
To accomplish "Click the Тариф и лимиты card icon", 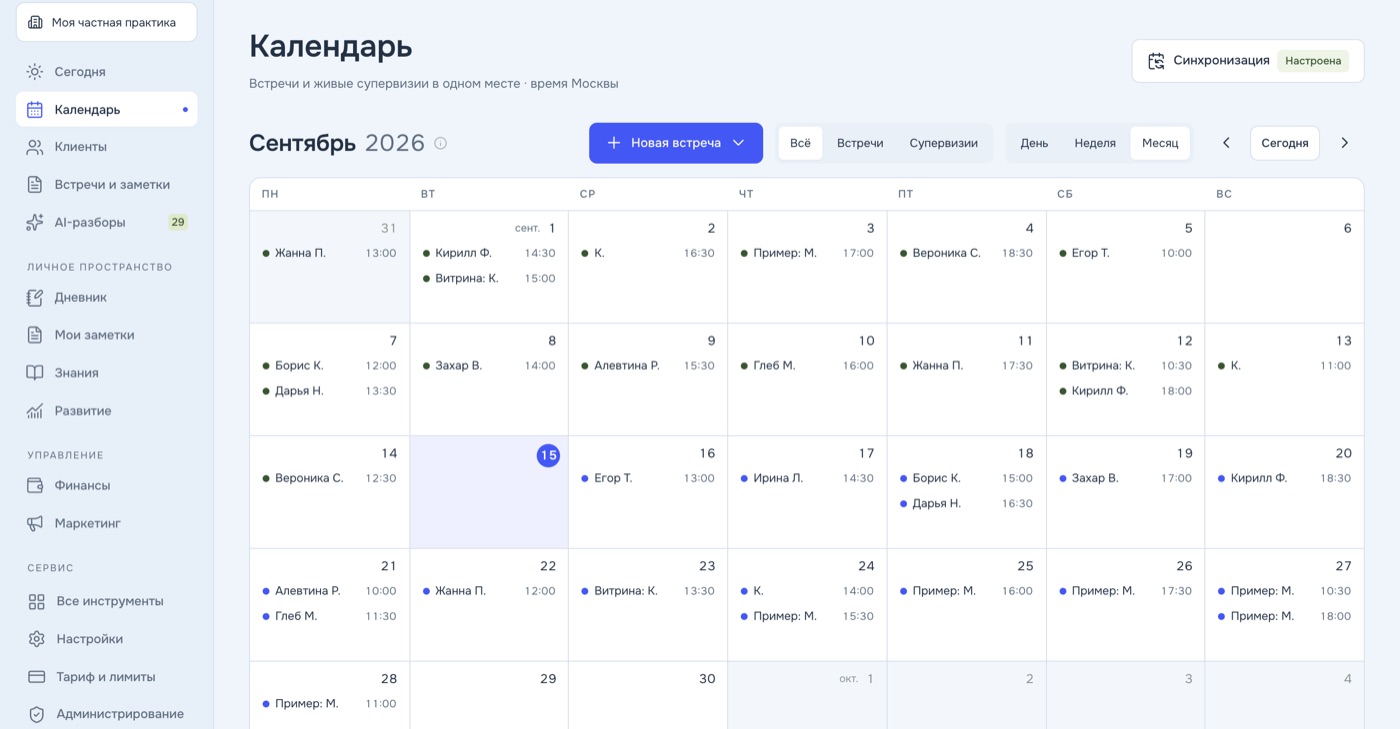I will coord(37,677).
